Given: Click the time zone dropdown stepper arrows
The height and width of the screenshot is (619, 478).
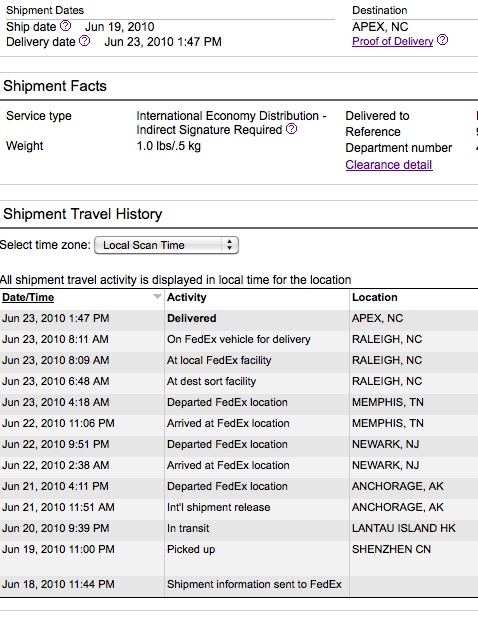Looking at the screenshot, I should [x=229, y=245].
